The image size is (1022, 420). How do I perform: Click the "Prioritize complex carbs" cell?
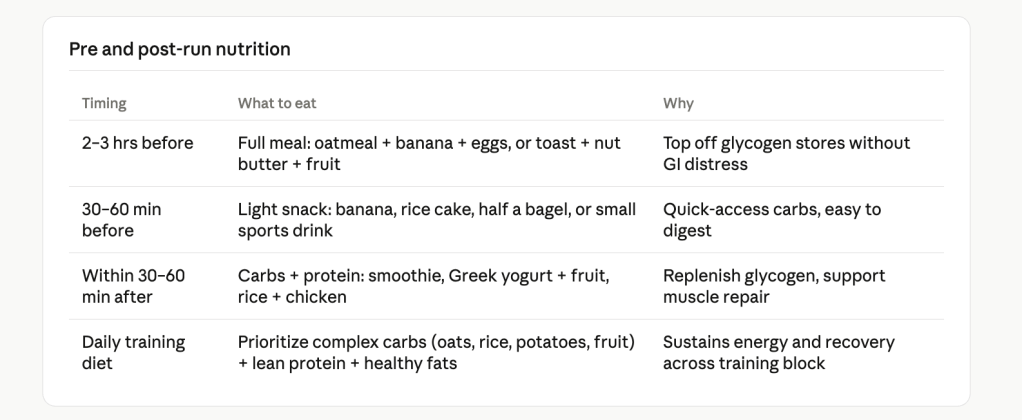click(436, 353)
